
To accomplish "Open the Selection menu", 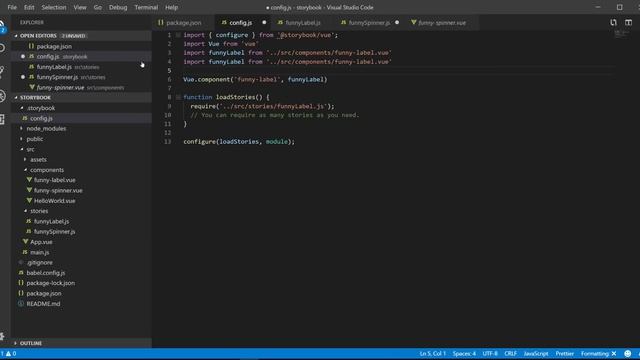I will pyautogui.click(x=54, y=7).
